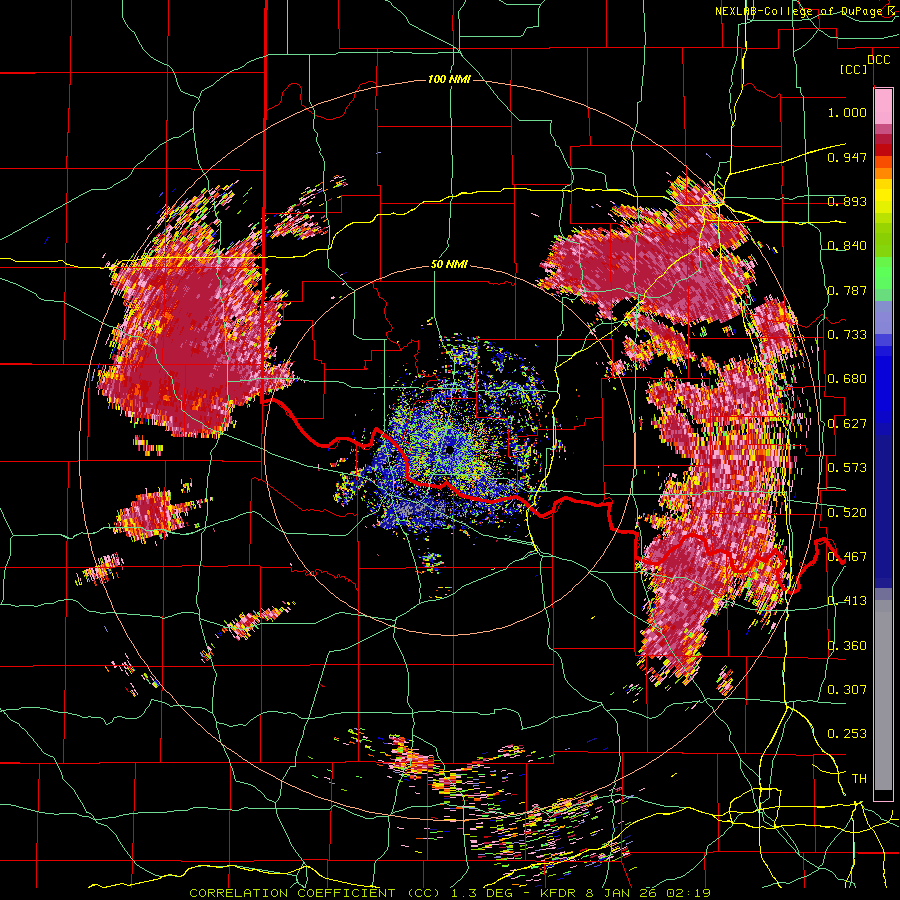Pick the light pink band atop the color bar

[x=883, y=106]
